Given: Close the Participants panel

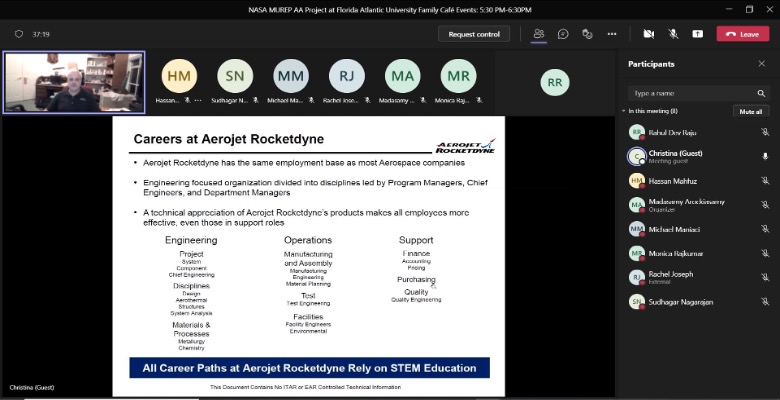Looking at the screenshot, I should click(x=761, y=64).
